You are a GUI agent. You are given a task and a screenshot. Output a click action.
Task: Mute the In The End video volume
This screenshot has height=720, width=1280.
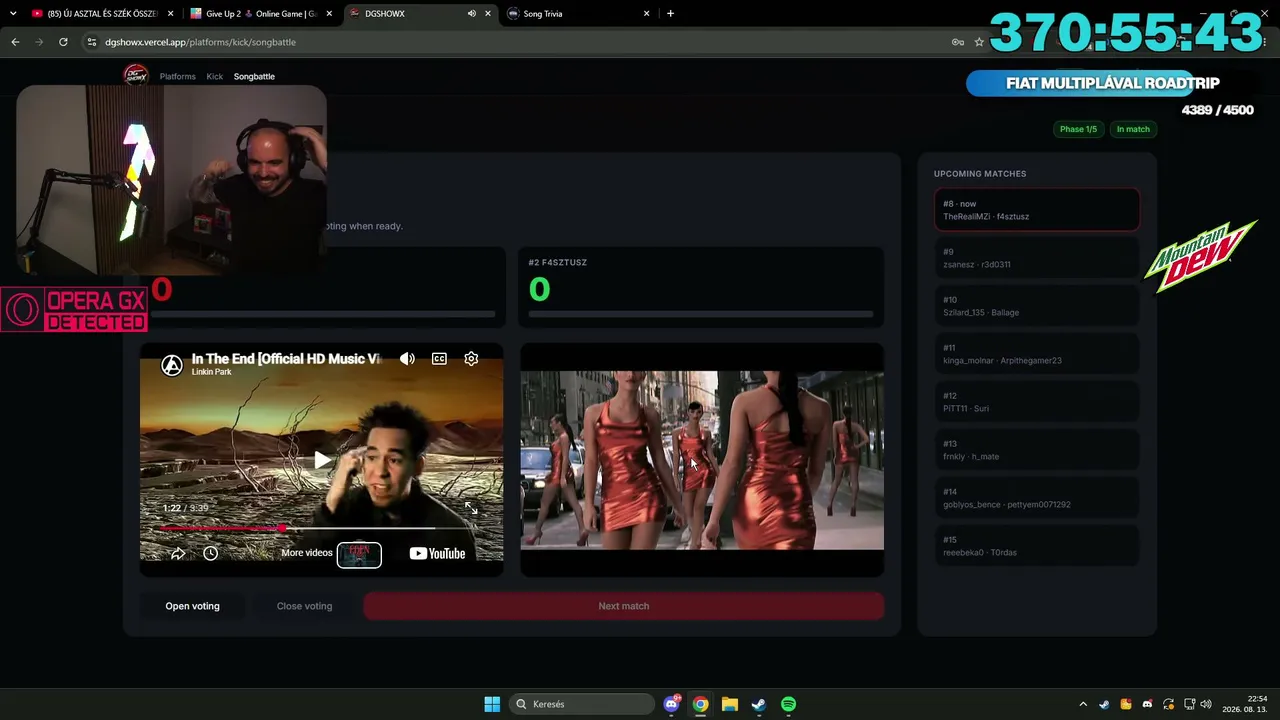[x=407, y=359]
